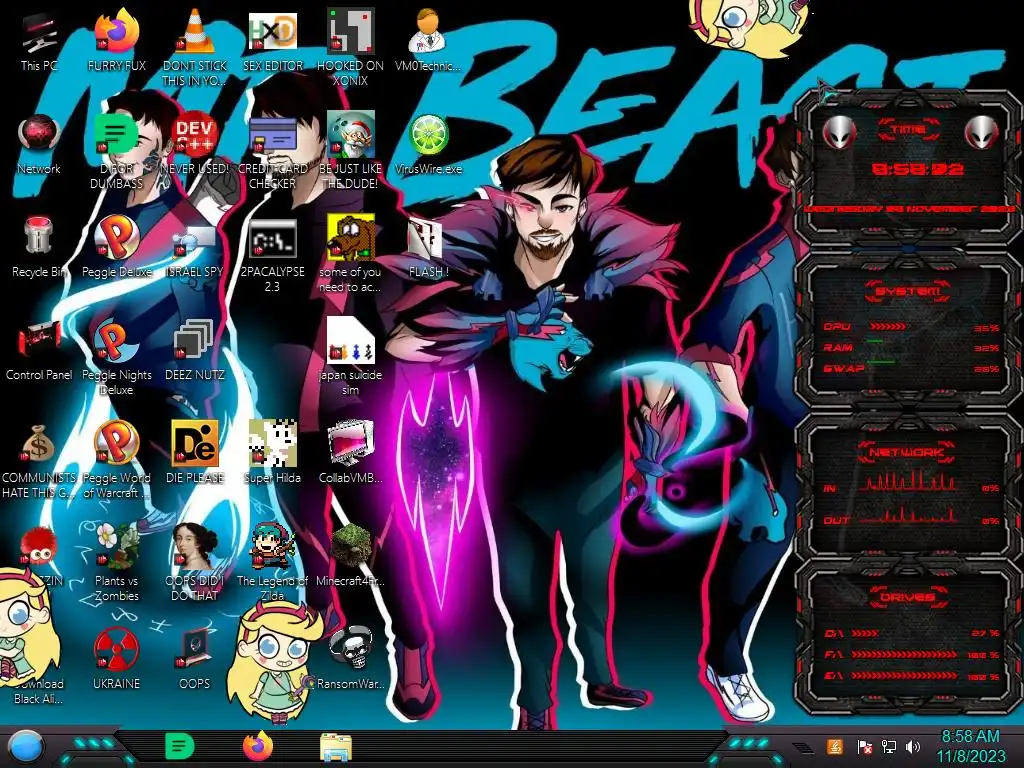Open the Control Panel desktop icon
This screenshot has height=768, width=1024.
pos(39,351)
